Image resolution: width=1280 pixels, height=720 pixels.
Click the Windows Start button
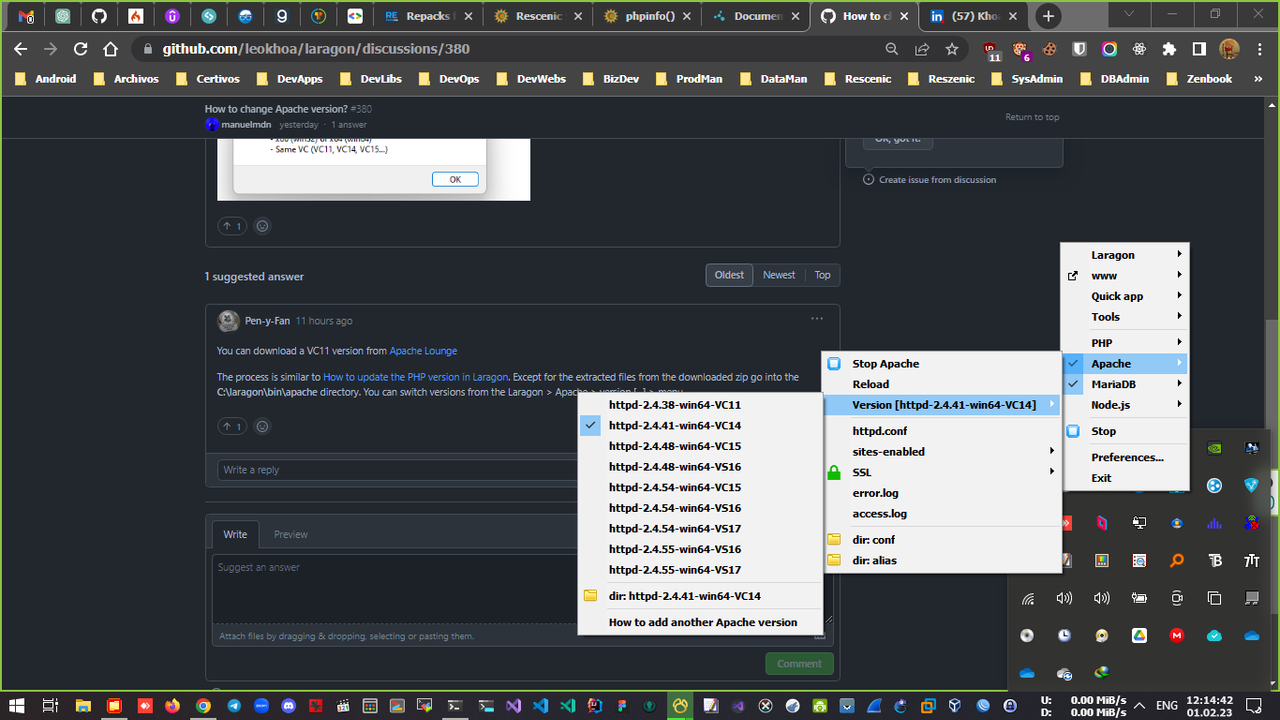pyautogui.click(x=17, y=705)
